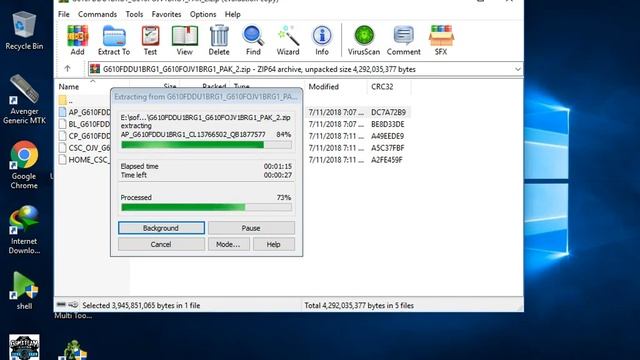This screenshot has height=360, width=640.
Task: Select the HOME_CSC file row
Action: pos(84,159)
